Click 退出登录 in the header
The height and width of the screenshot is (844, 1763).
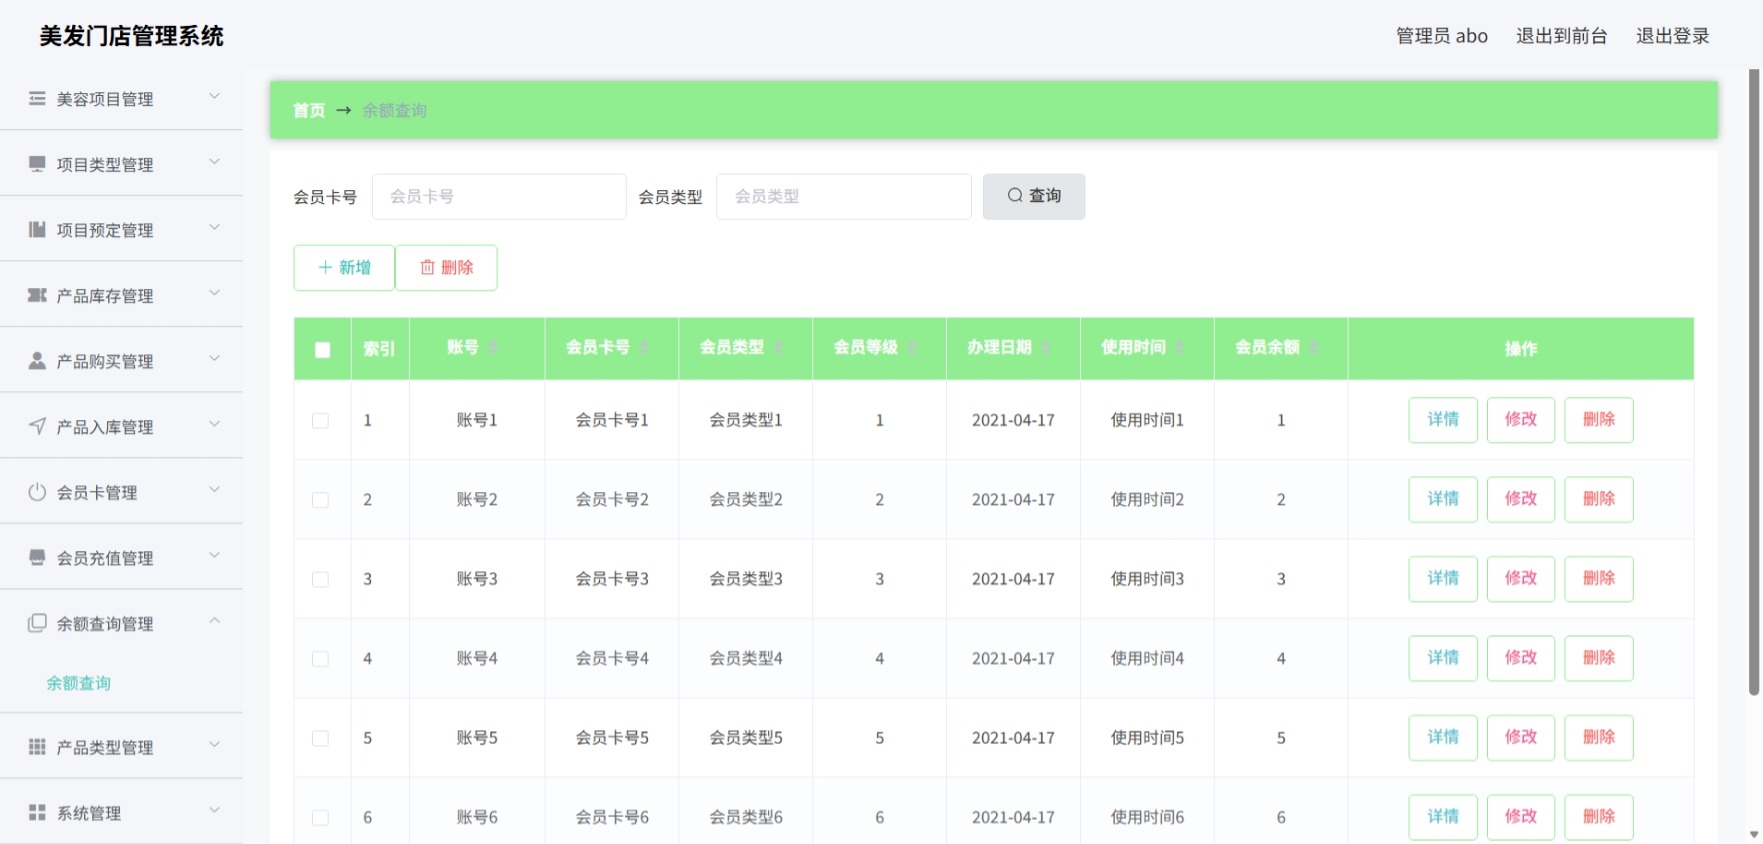pos(1672,36)
